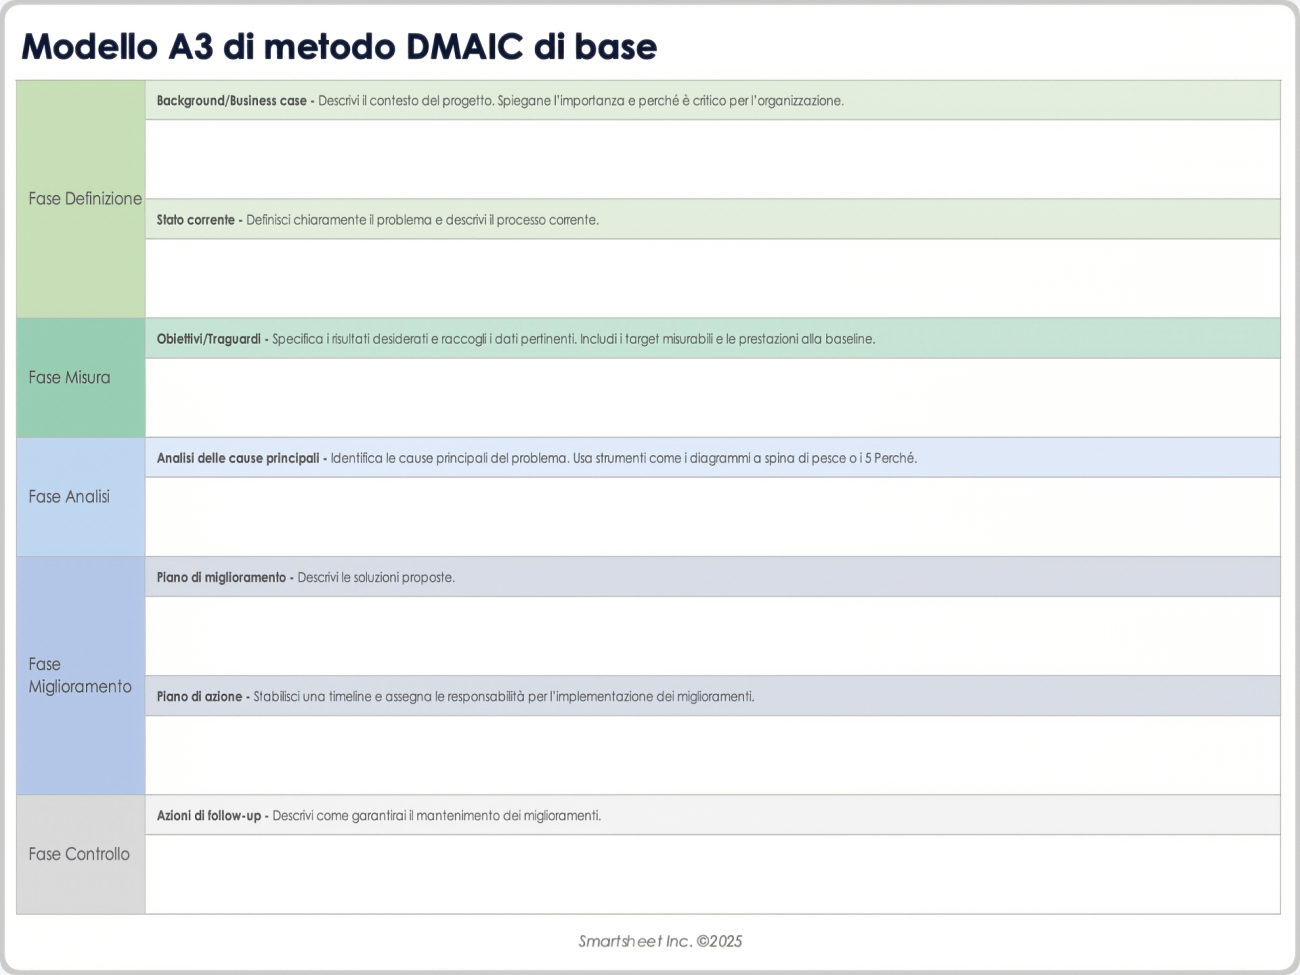
Task: Click the empty field under Obiettivi/Traguardi
Action: pyautogui.click(x=712, y=397)
